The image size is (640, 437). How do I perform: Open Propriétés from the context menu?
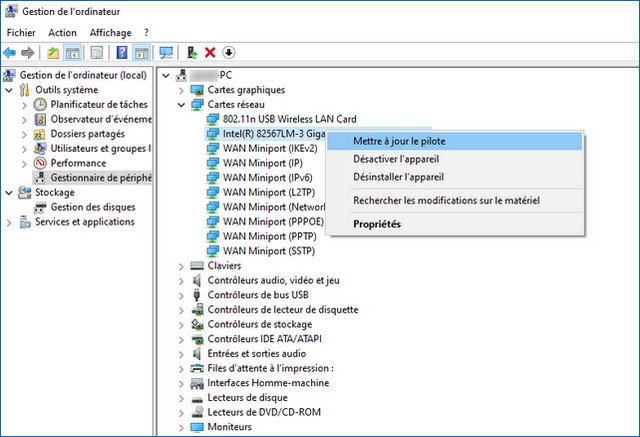[x=376, y=224]
